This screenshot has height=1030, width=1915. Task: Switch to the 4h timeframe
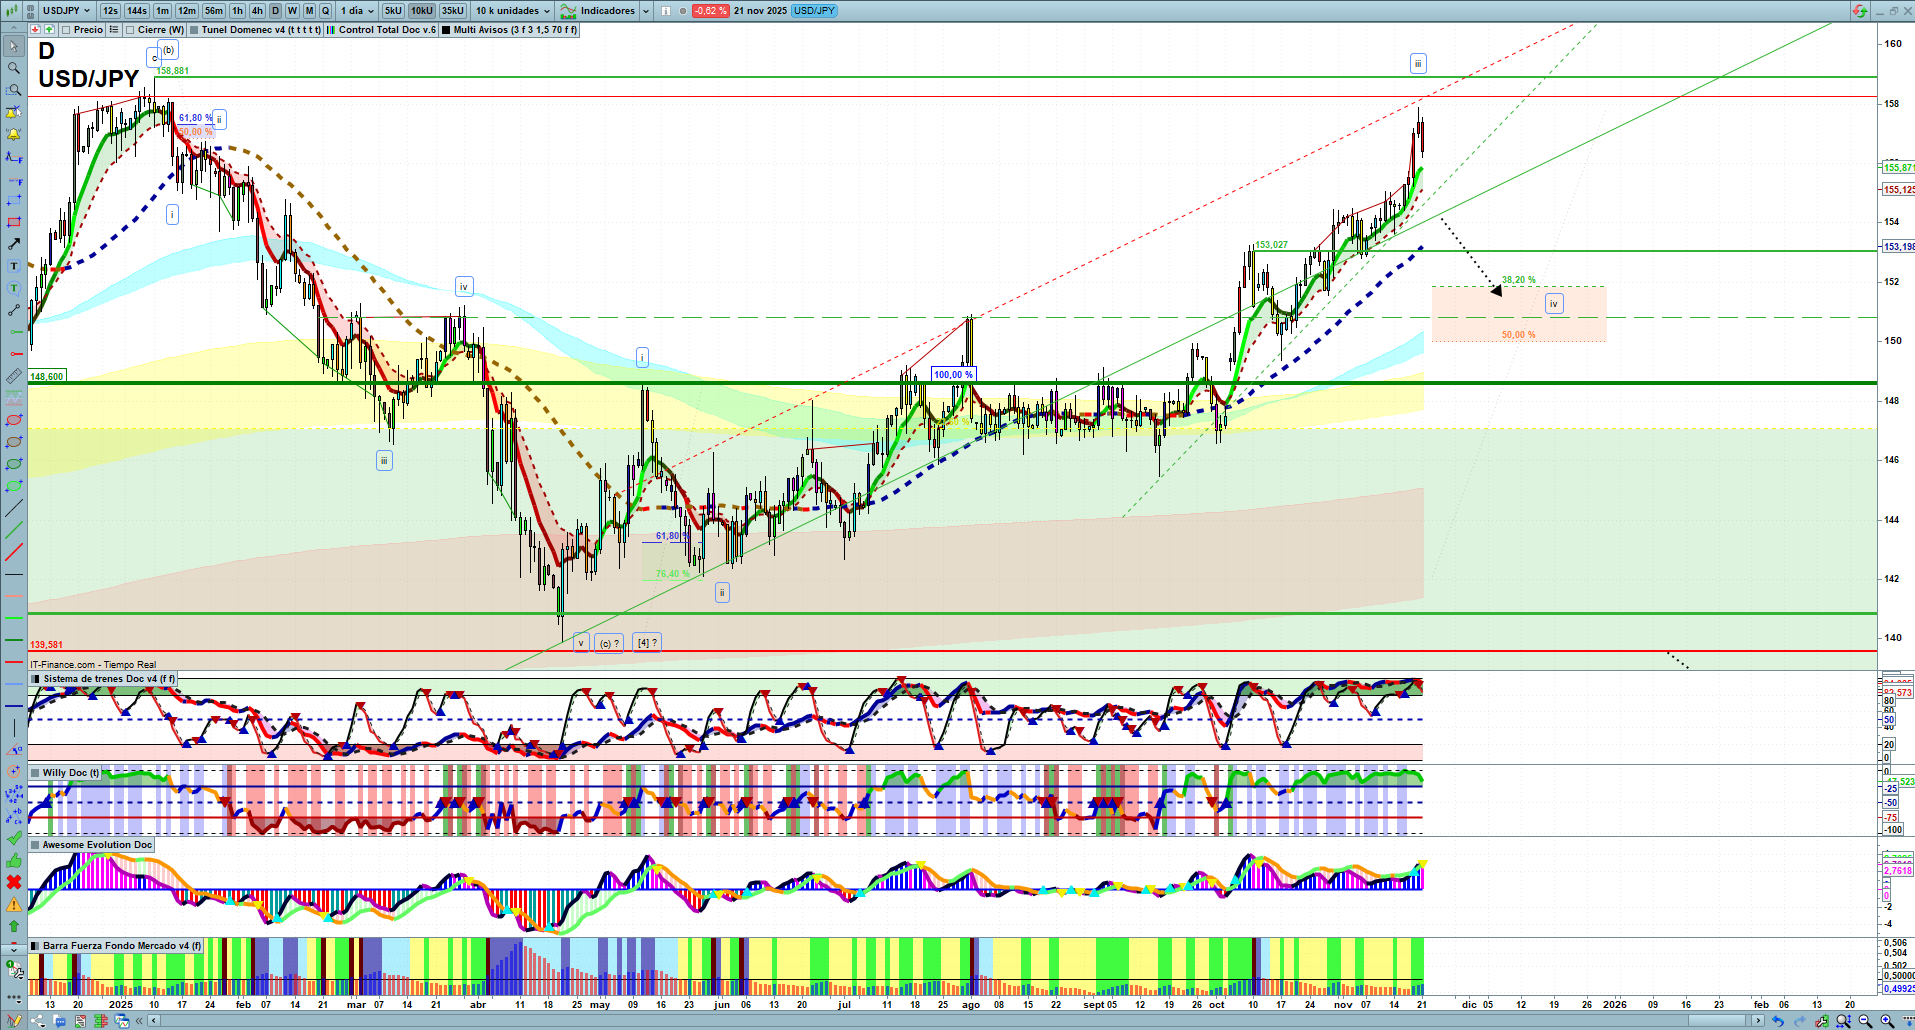[x=257, y=11]
